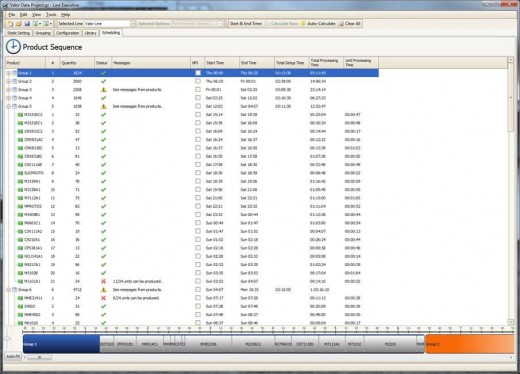Click the green product icon in product row 12 of Group 5
This screenshot has width=520, height=374.
click(20, 206)
